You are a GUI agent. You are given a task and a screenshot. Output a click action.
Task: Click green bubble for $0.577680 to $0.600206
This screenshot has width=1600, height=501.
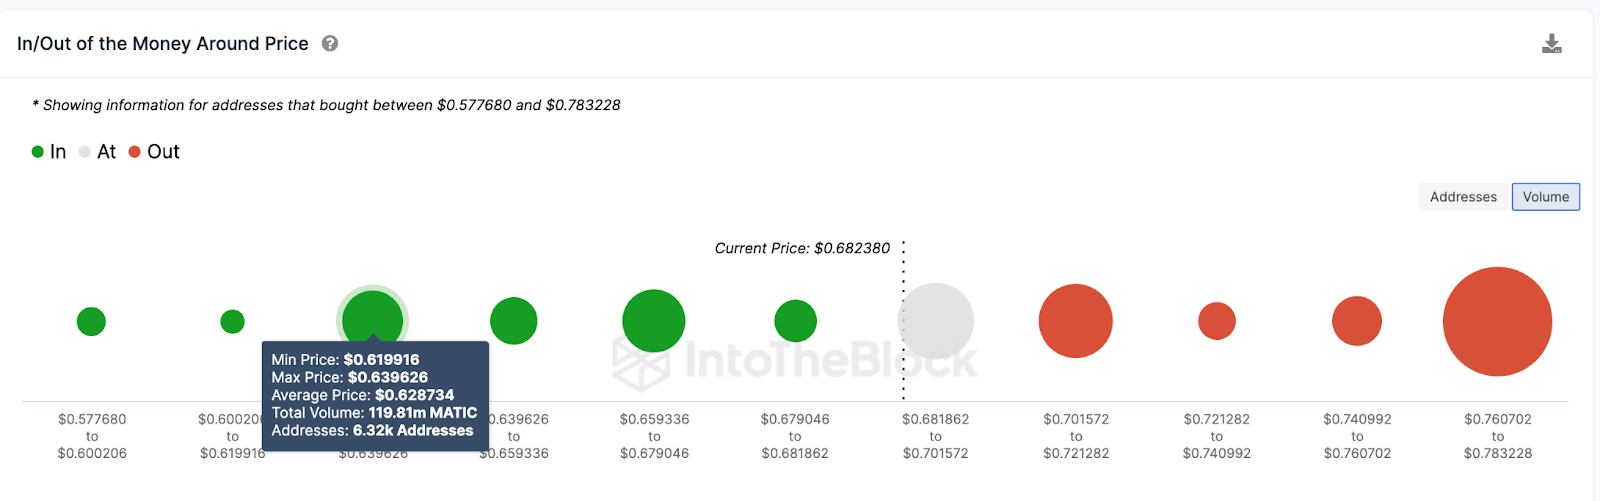[91, 322]
